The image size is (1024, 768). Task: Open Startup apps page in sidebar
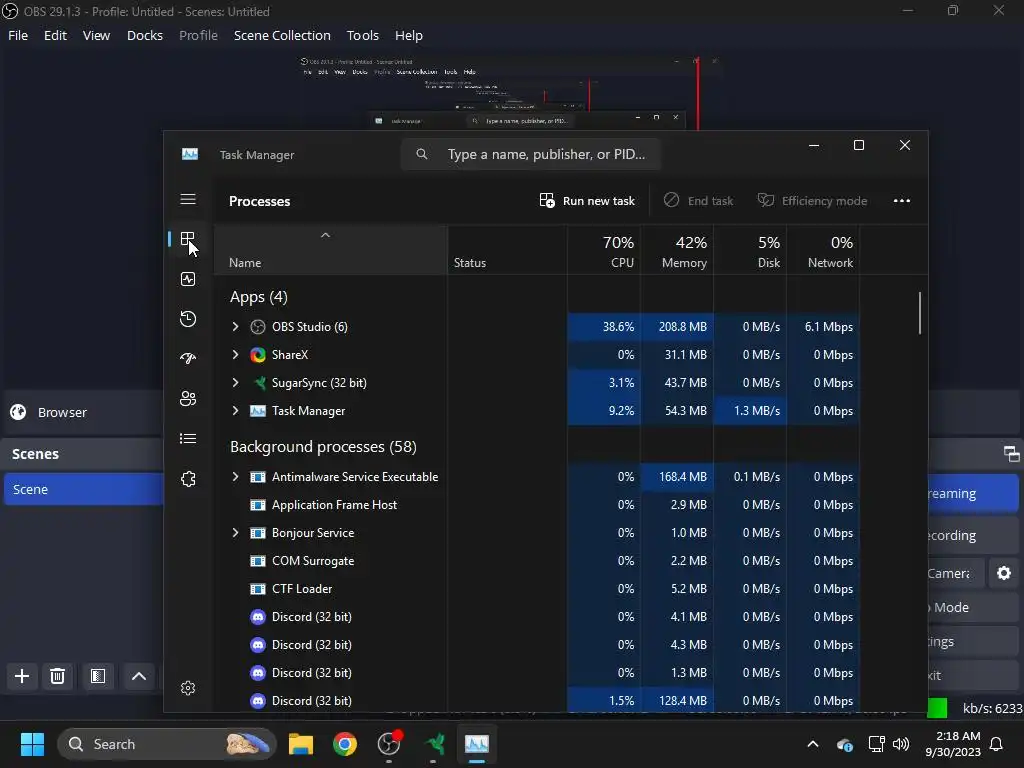pos(188,359)
